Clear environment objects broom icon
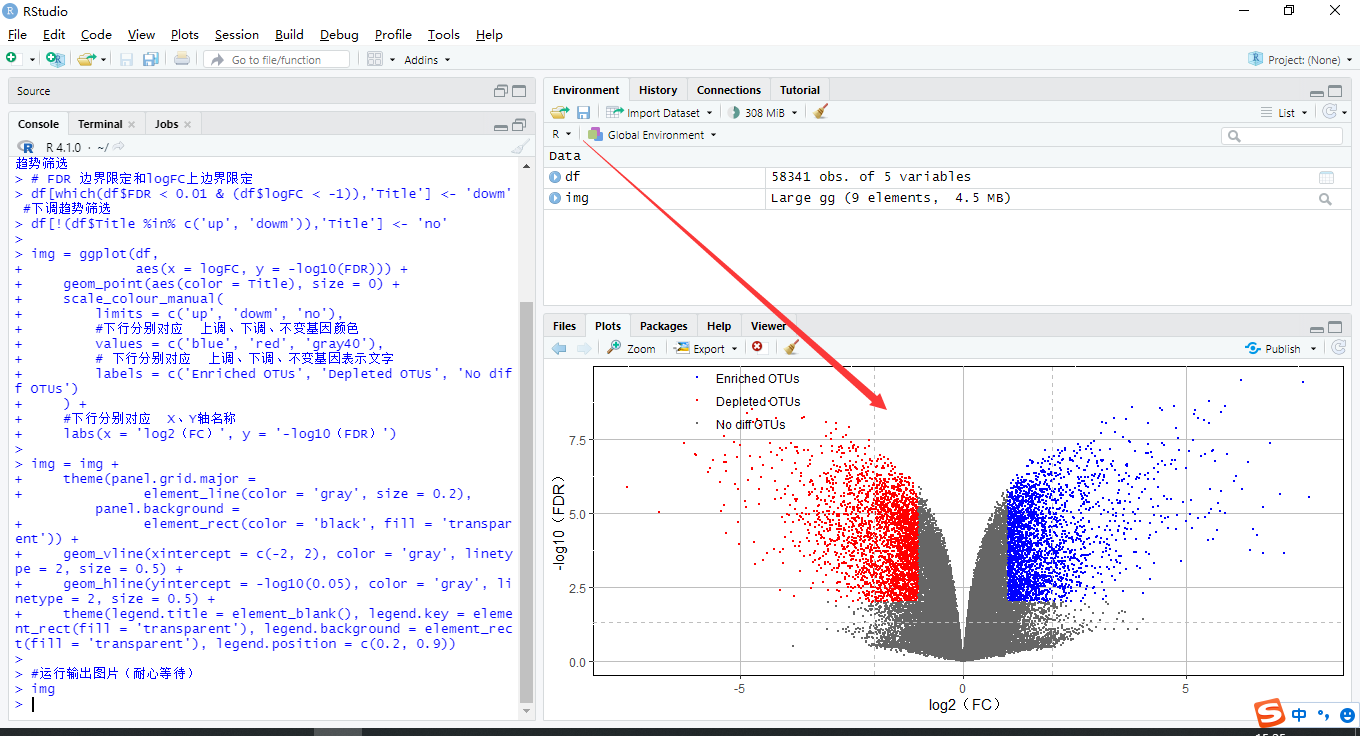1360x736 pixels. tap(820, 112)
